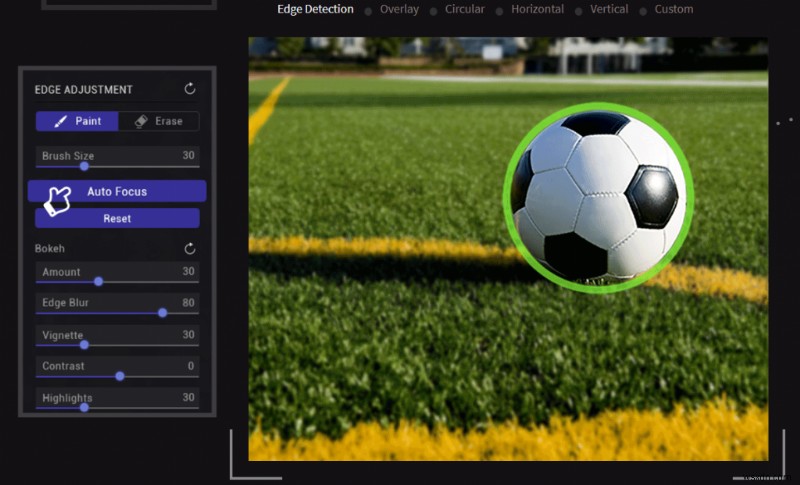The width and height of the screenshot is (800, 485).
Task: Open the Custom tab
Action: pyautogui.click(x=673, y=9)
